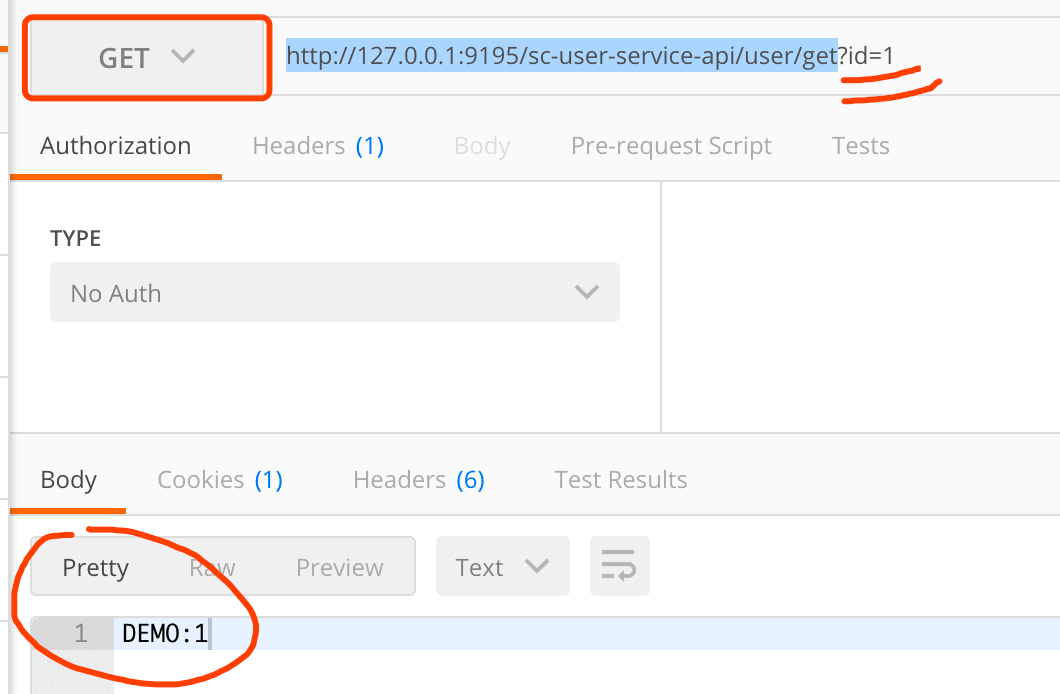The width and height of the screenshot is (1060, 694).
Task: Select the Raw view button
Action: pyautogui.click(x=212, y=567)
